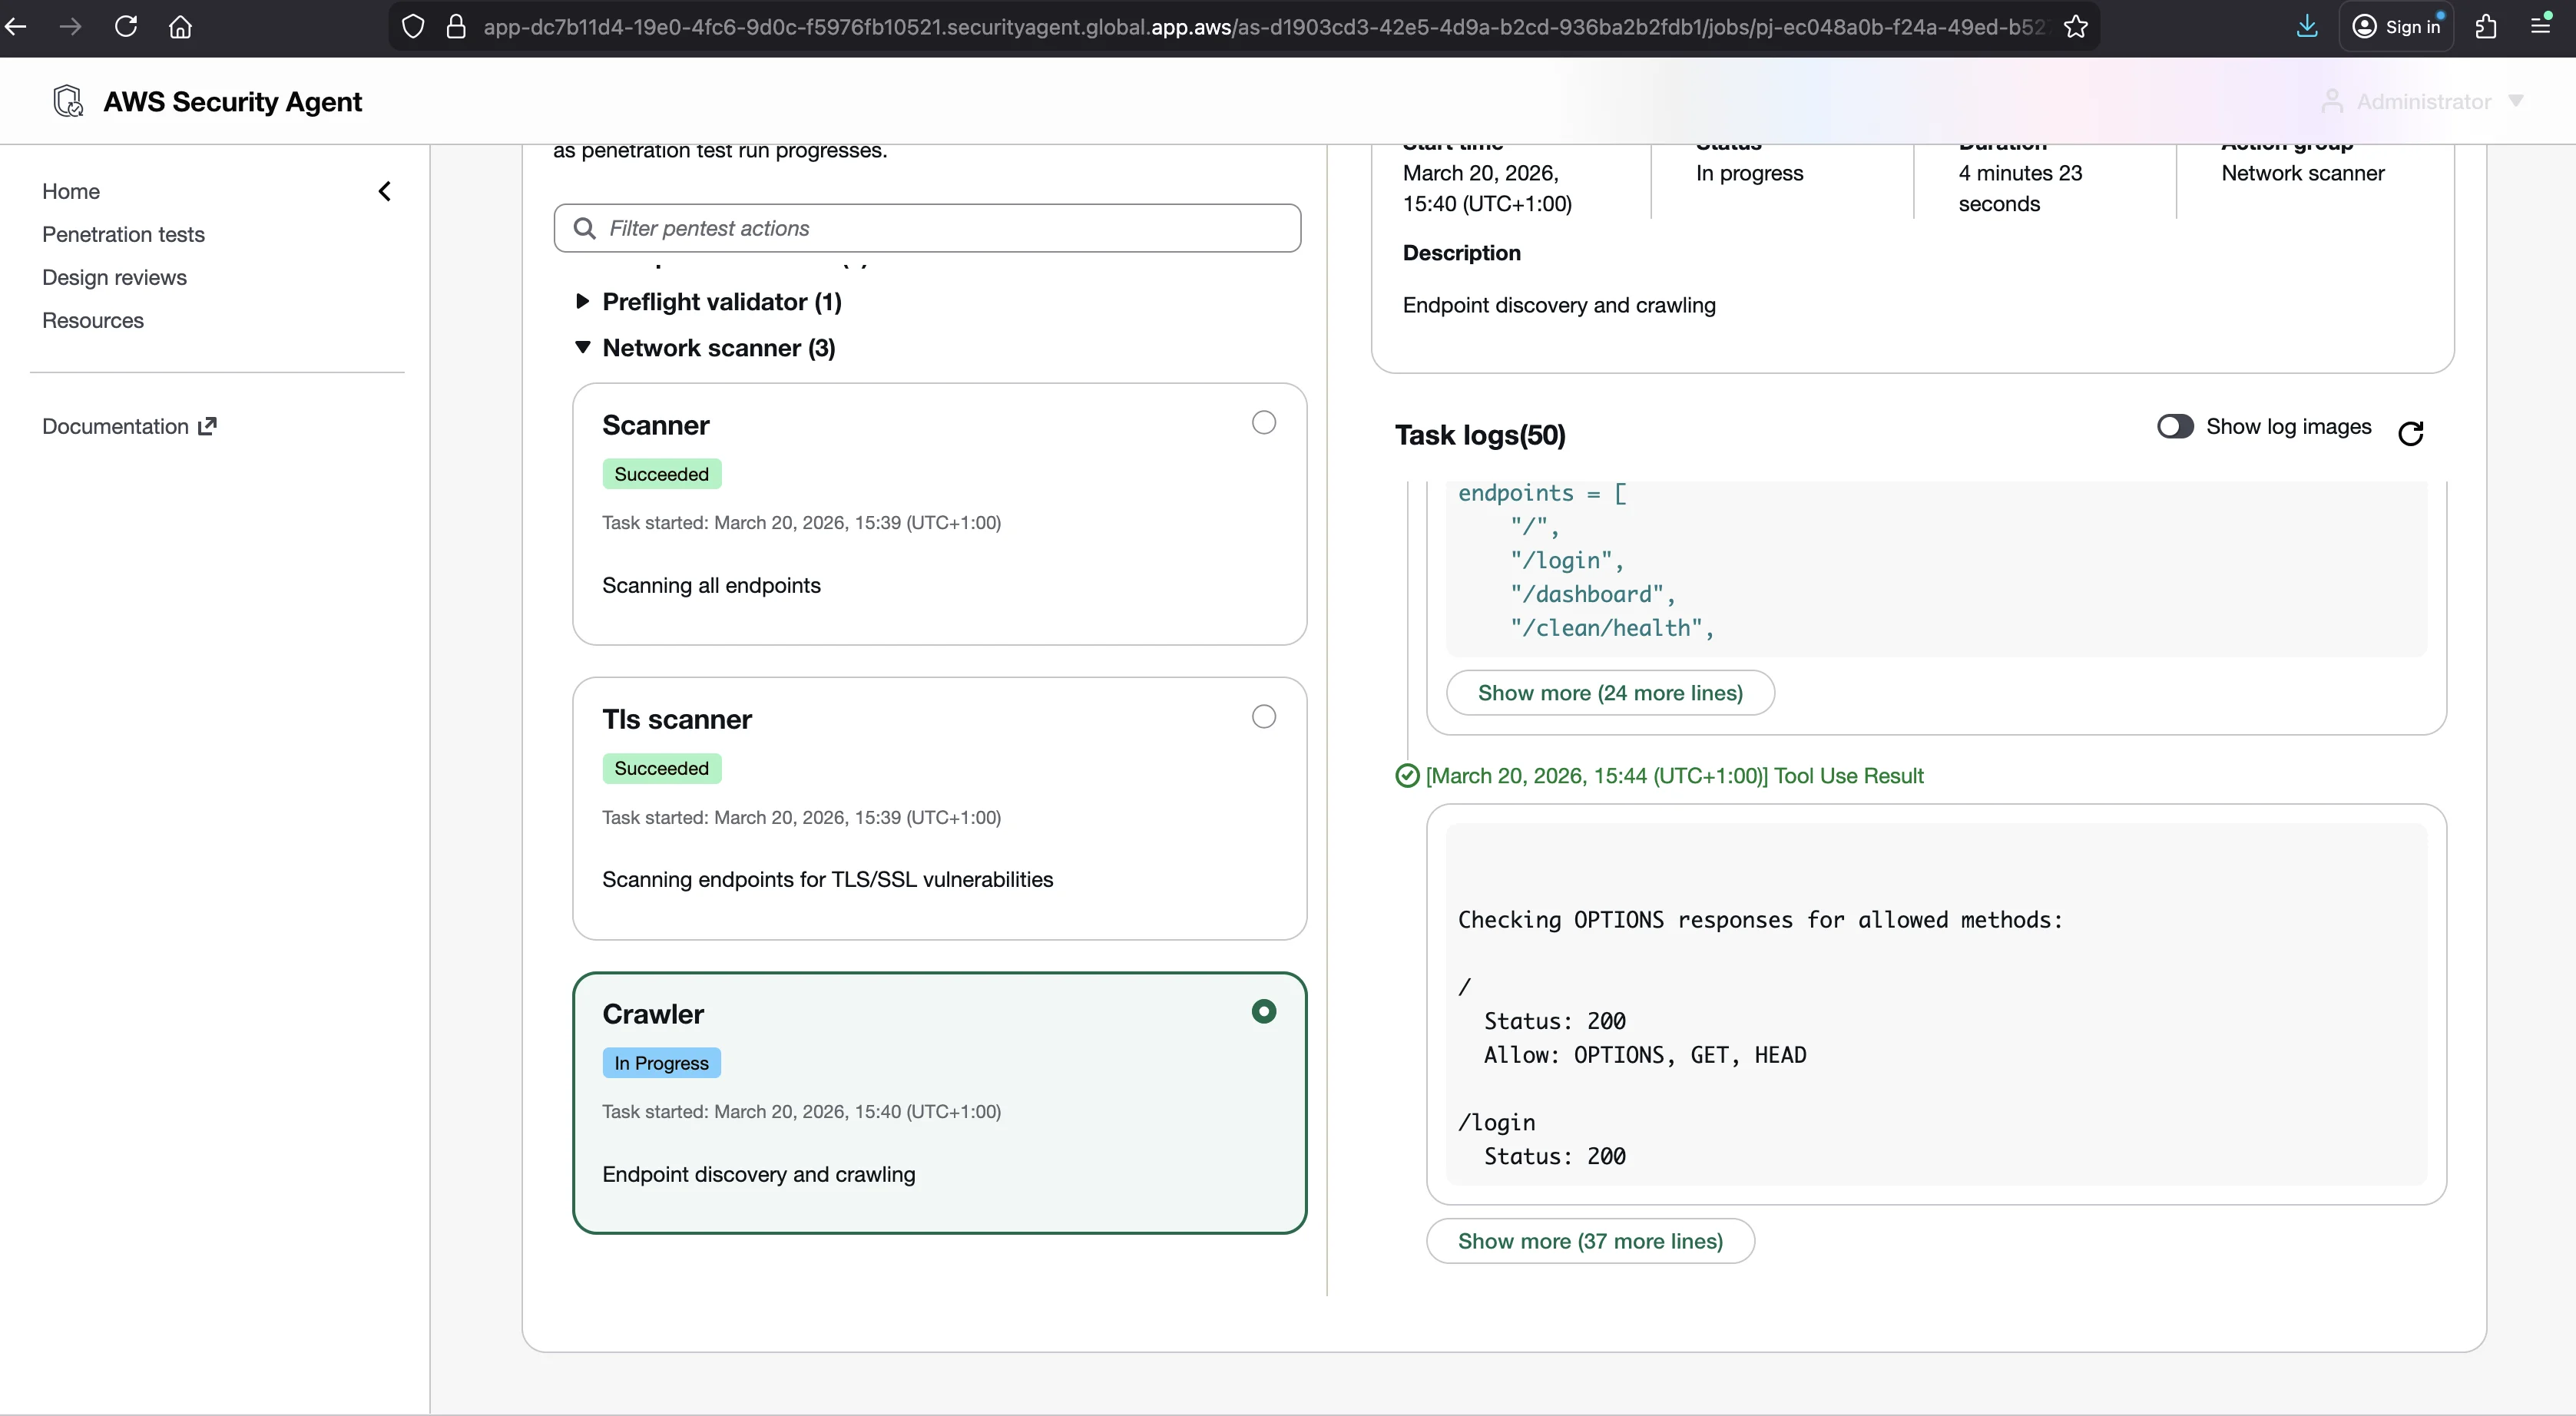Viewport: 2576px width, 1416px height.
Task: Open the Administrator user dropdown
Action: [2424, 101]
